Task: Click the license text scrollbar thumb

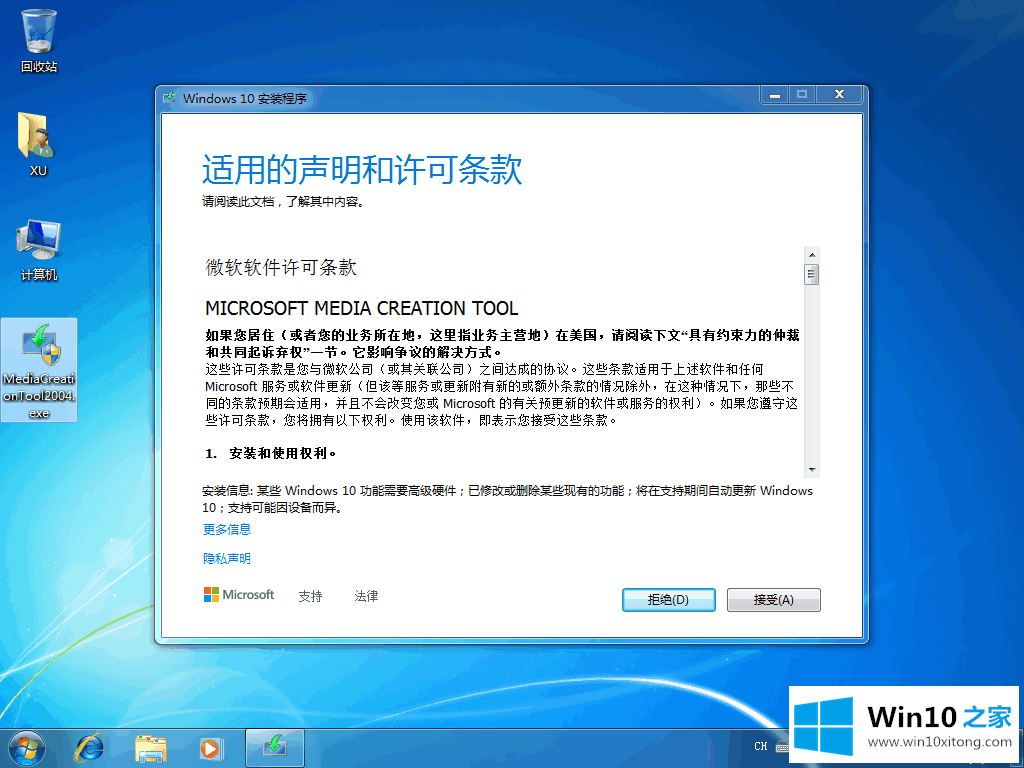Action: click(x=812, y=274)
